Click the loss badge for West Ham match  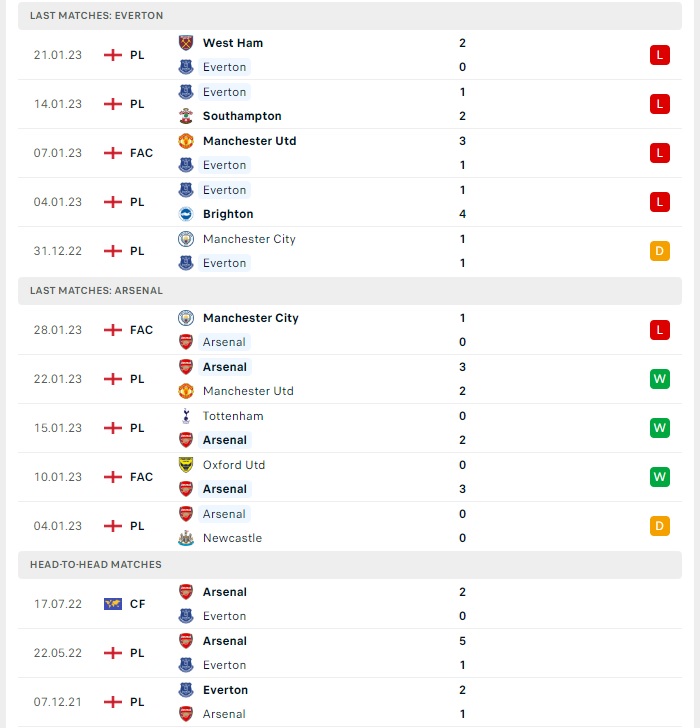pos(660,55)
